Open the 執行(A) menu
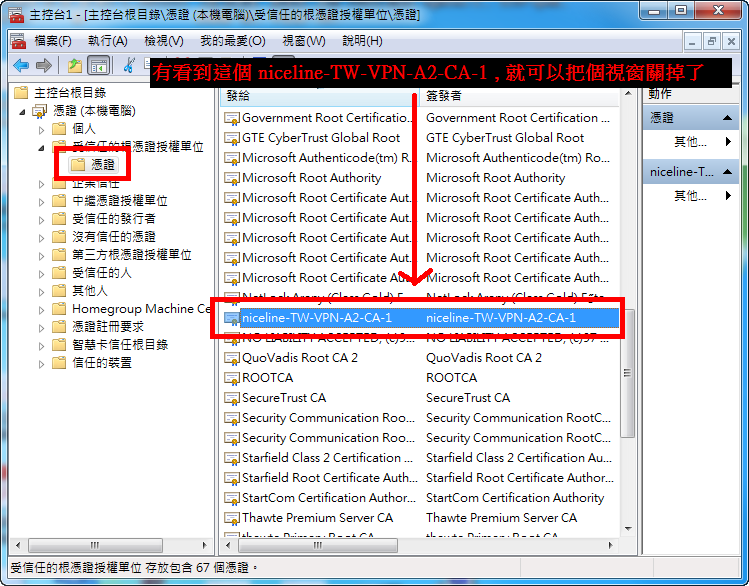This screenshot has width=749, height=586. pos(107,41)
